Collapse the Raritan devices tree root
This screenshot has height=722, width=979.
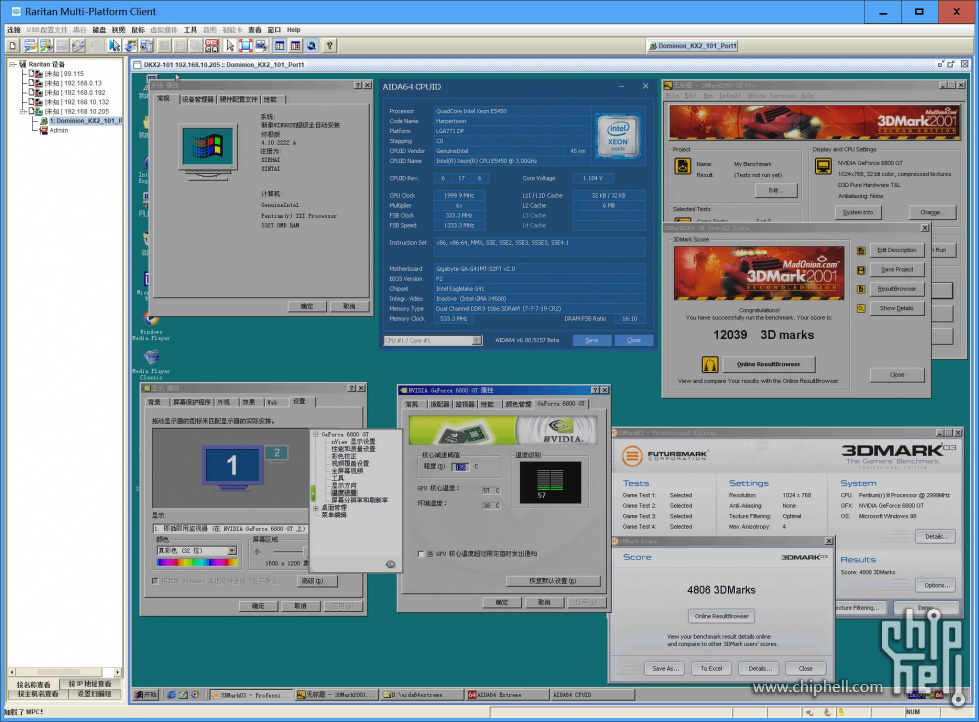12,64
